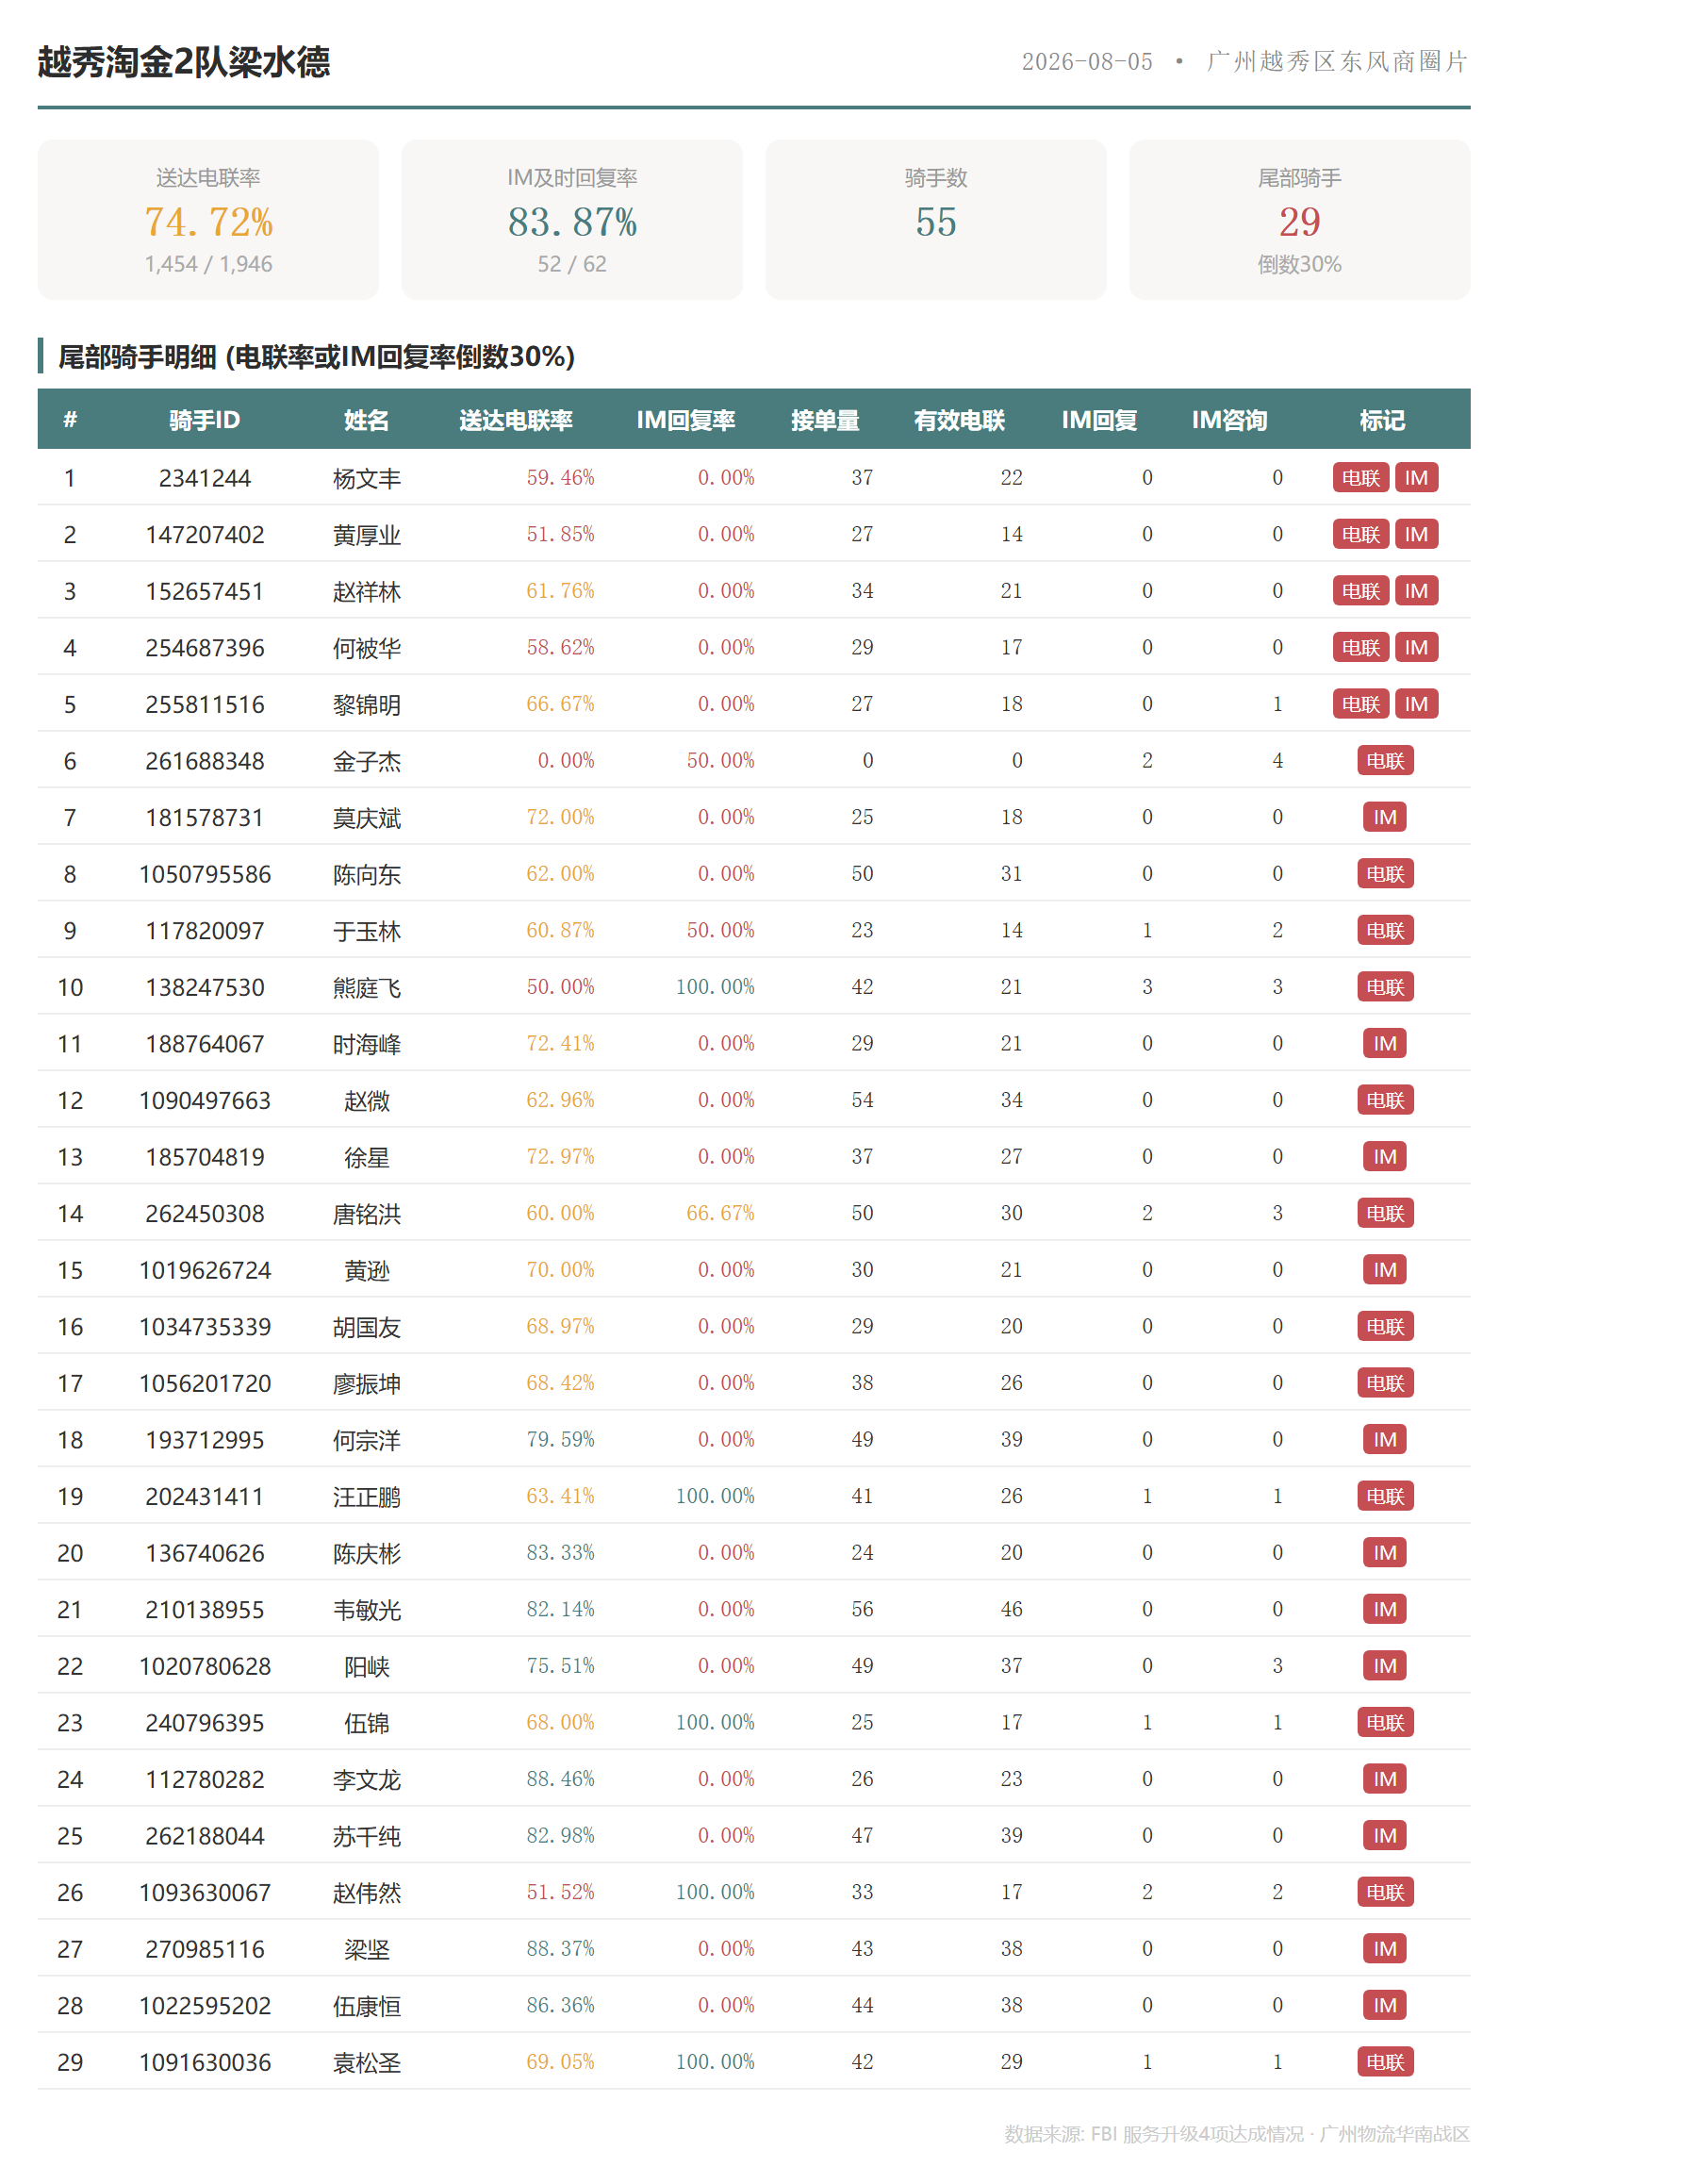This screenshot has height=2184, width=1697.
Task: Click the 电联 tag for 杨文丰
Action: pos(1360,478)
